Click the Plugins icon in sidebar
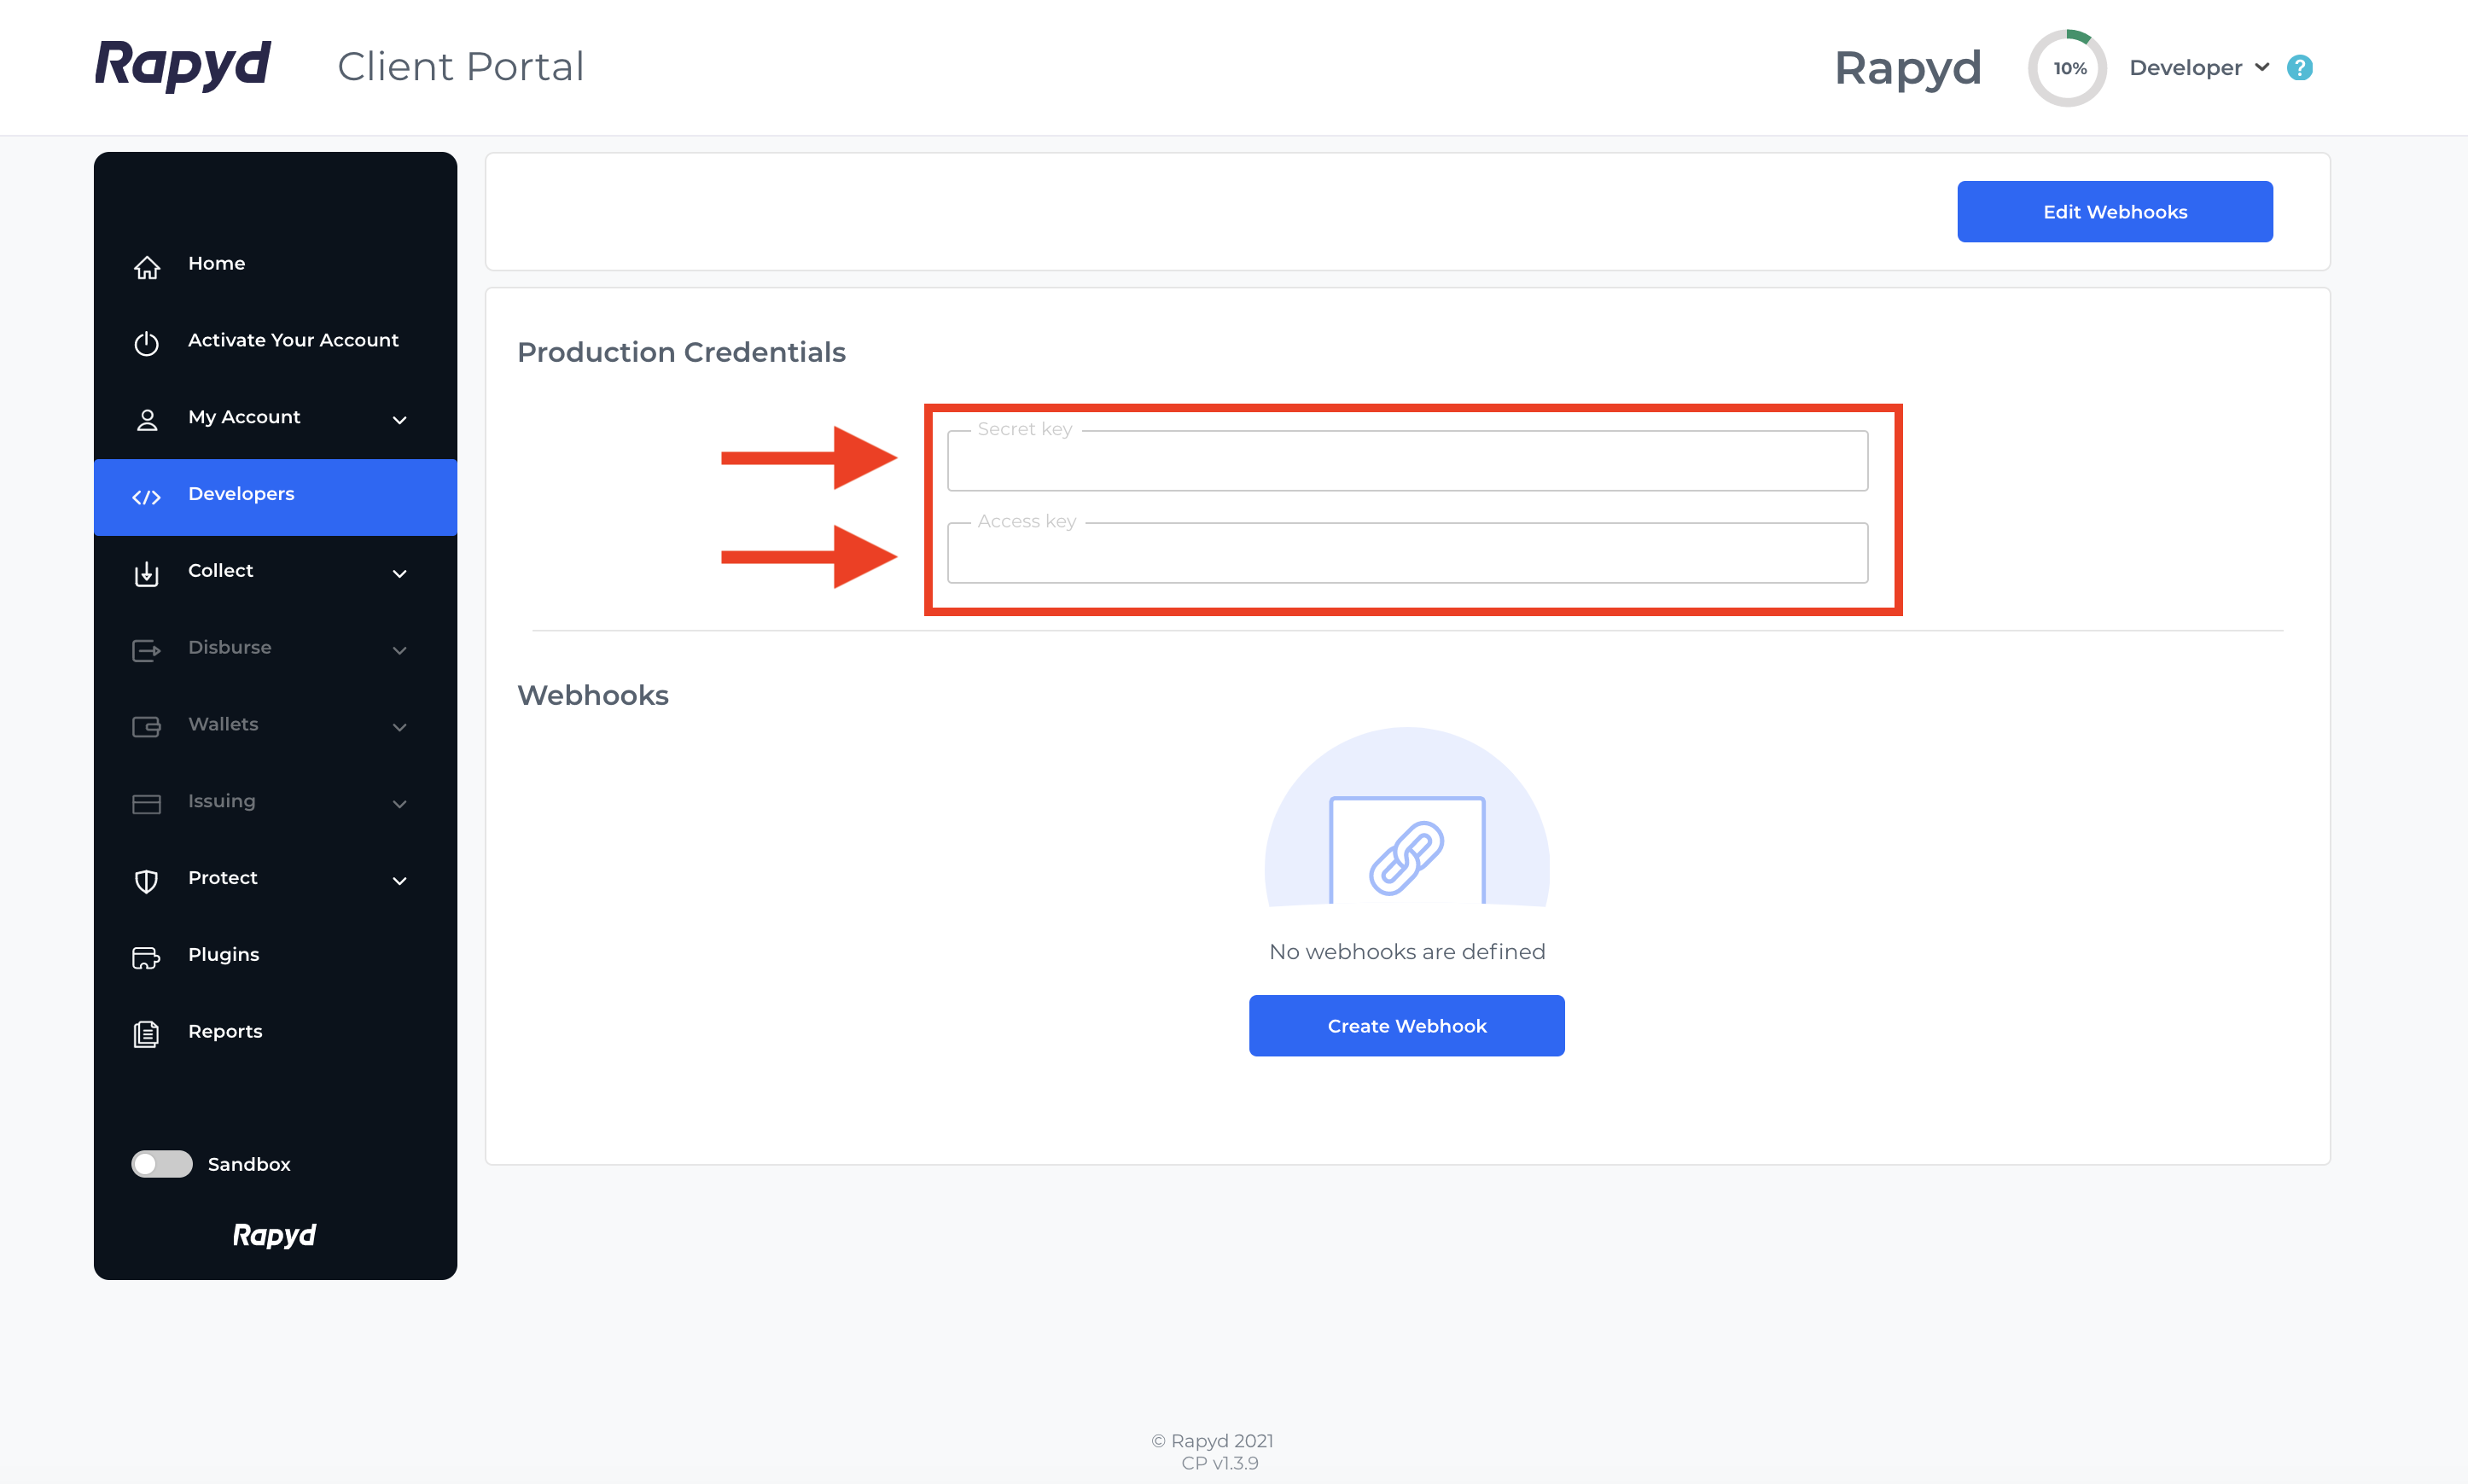 click(146, 957)
